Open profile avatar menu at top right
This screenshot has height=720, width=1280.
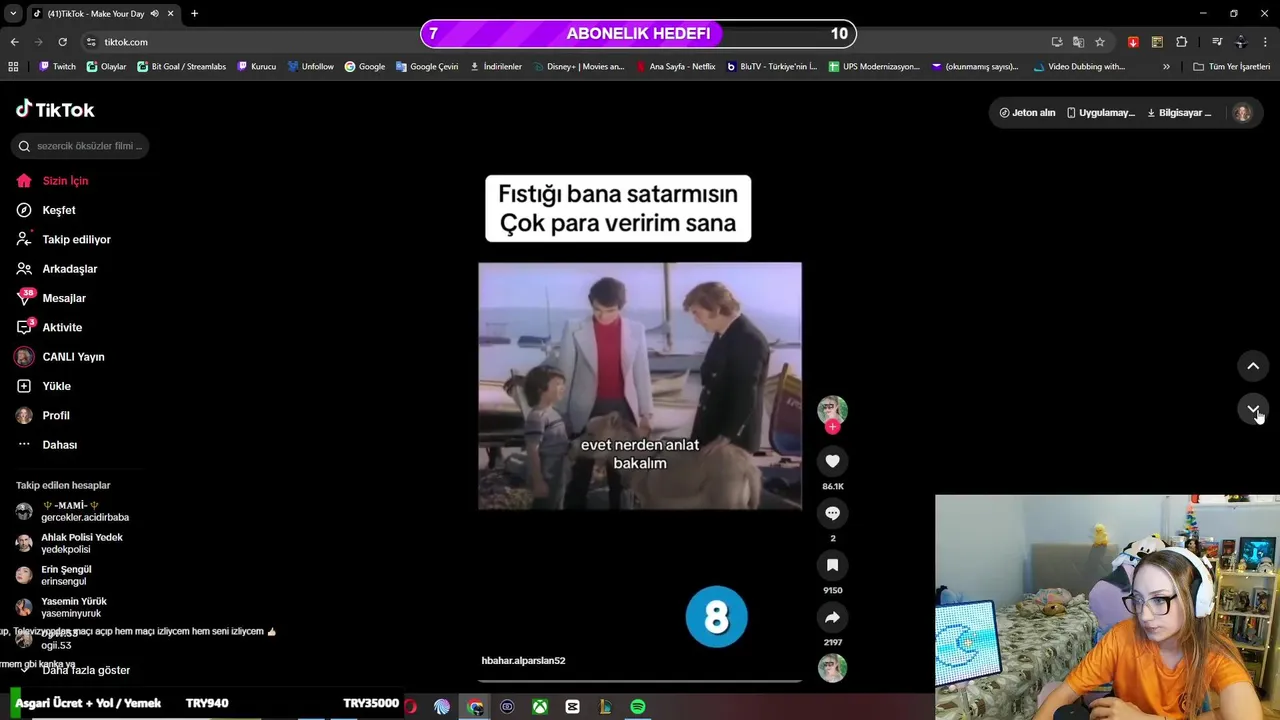click(1242, 113)
